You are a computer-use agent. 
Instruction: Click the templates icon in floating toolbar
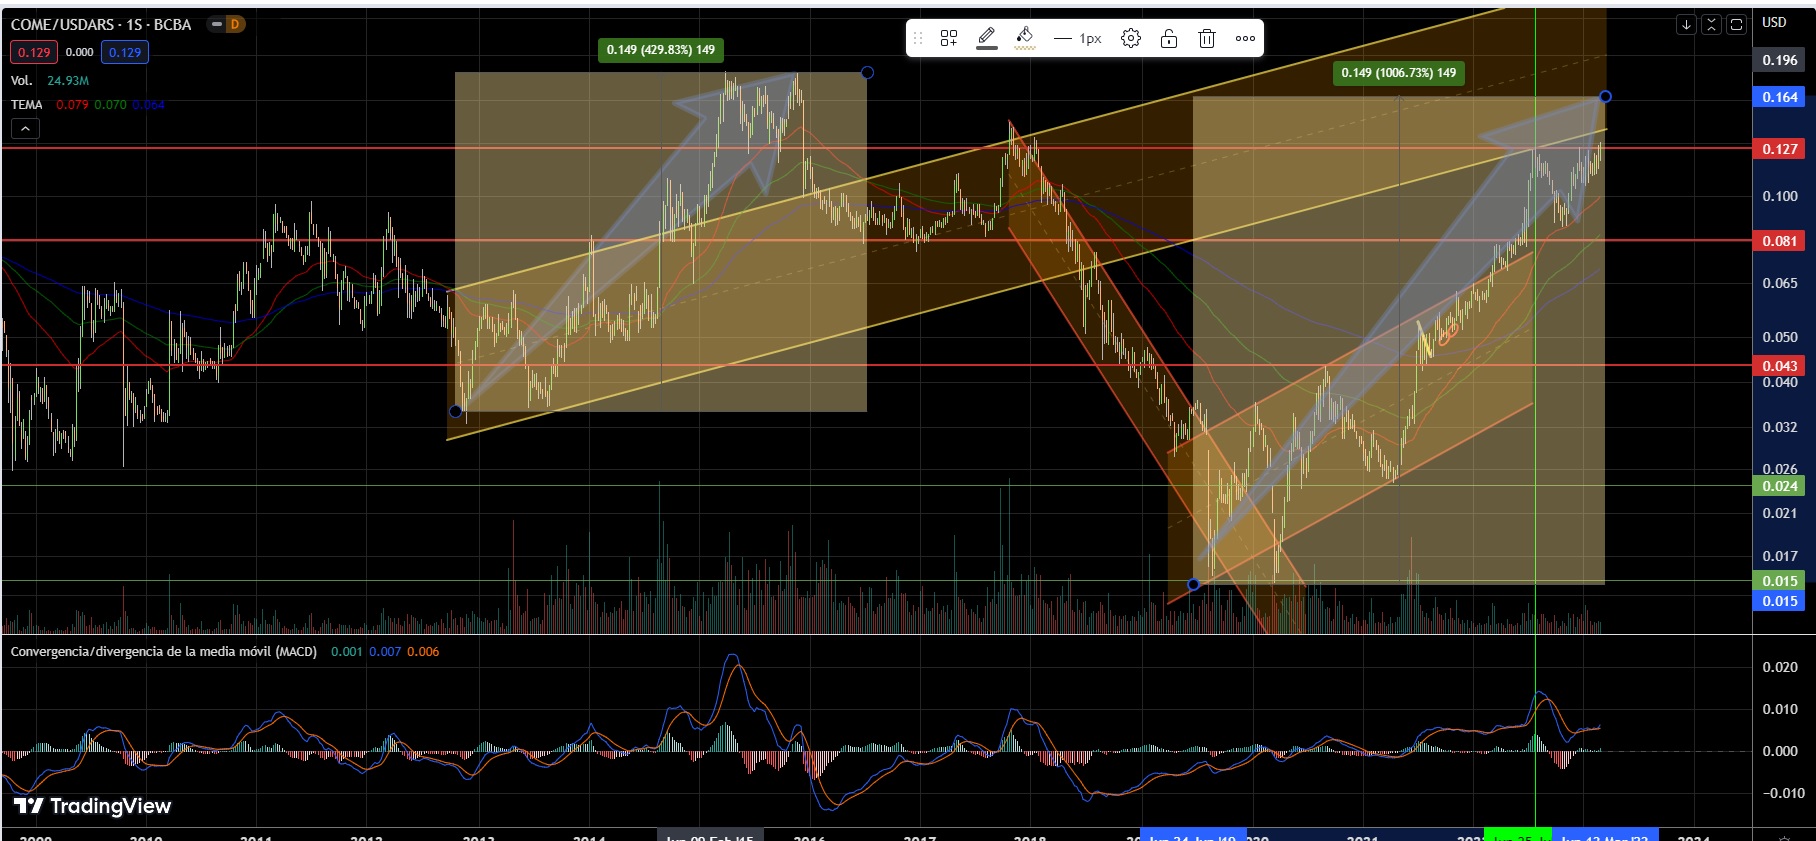coord(949,38)
